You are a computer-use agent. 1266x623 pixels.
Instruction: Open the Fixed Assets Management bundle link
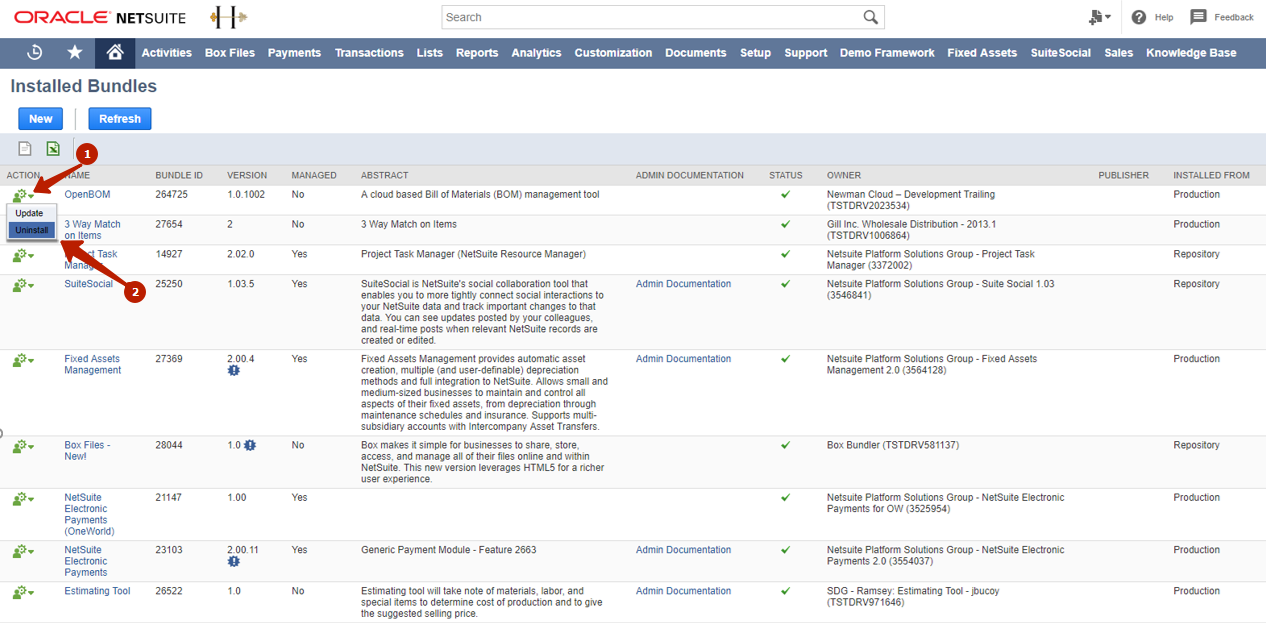coord(93,364)
